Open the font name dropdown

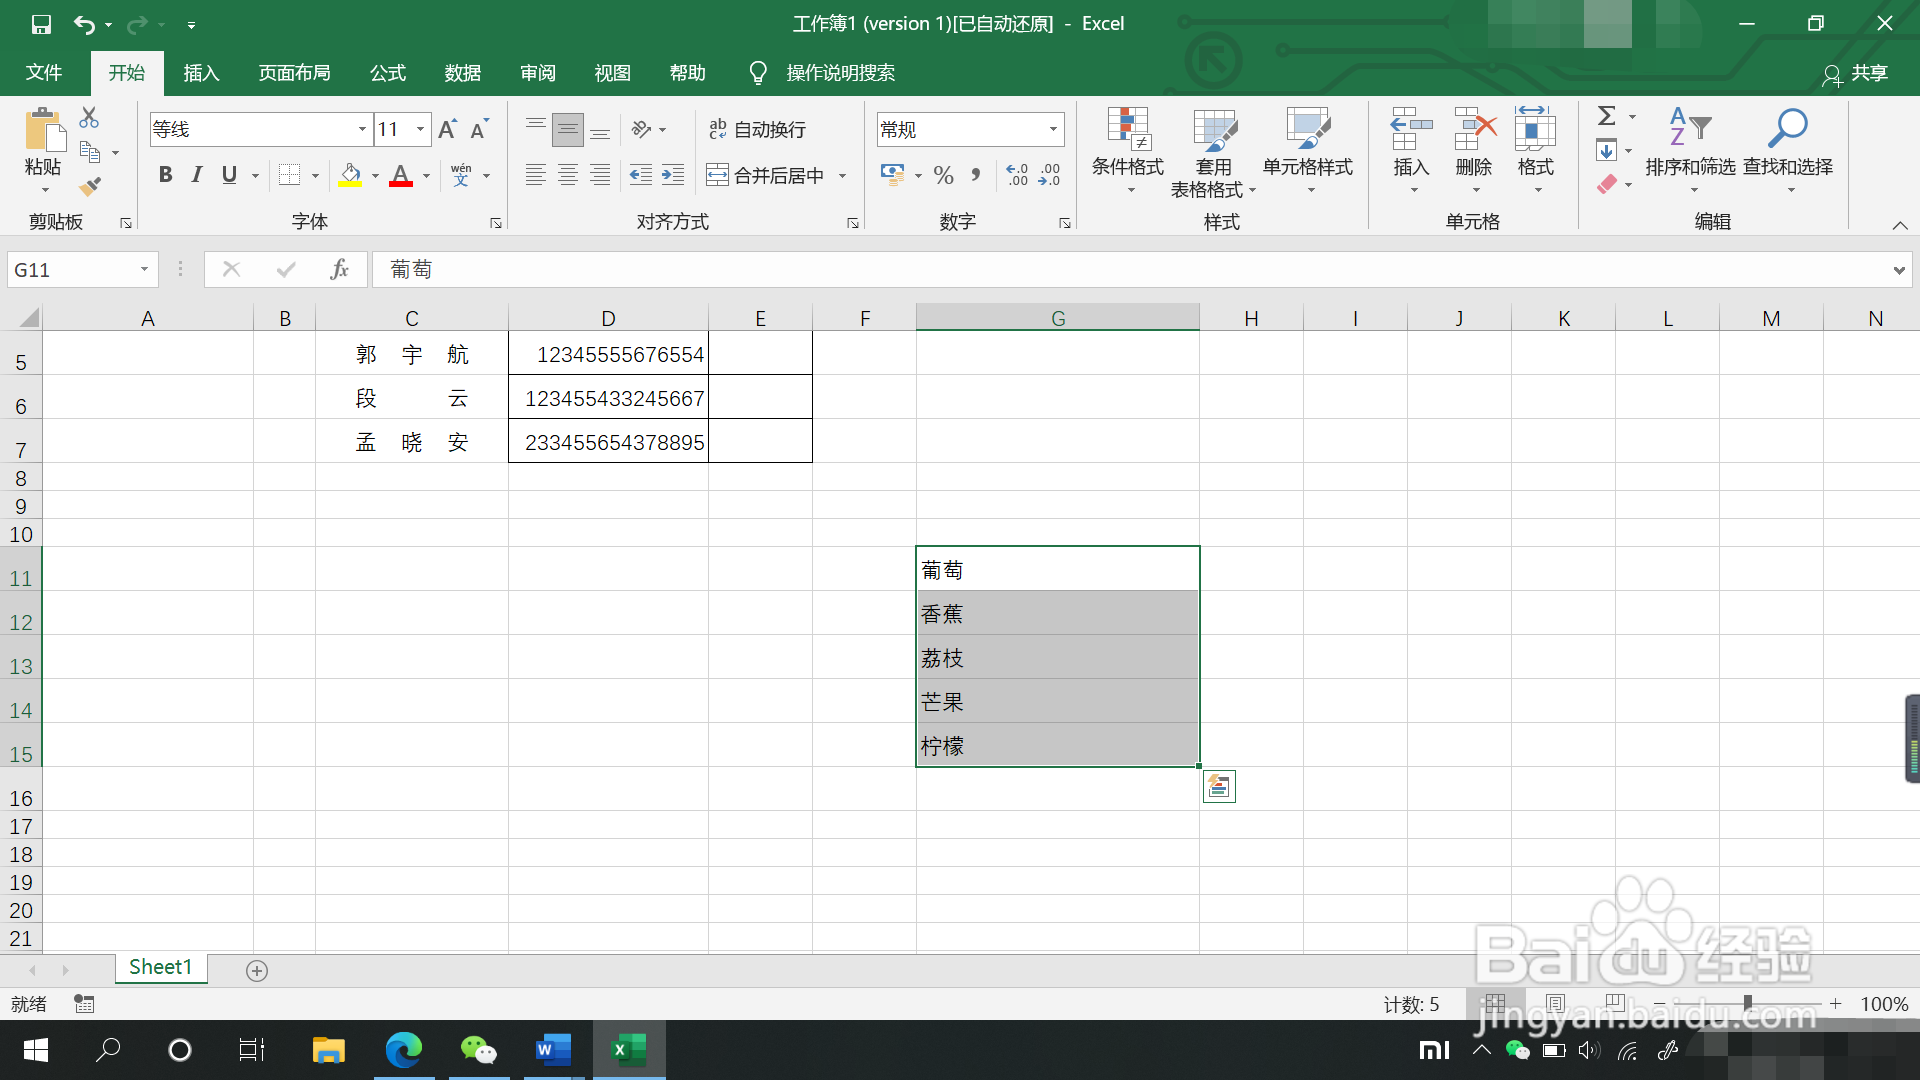pos(362,129)
